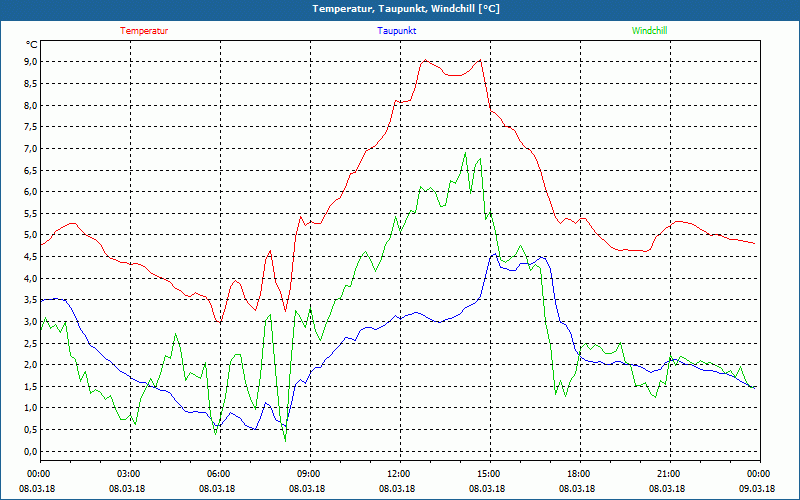
Task: Click the '6,0' y-axis value
Action: 31,192
